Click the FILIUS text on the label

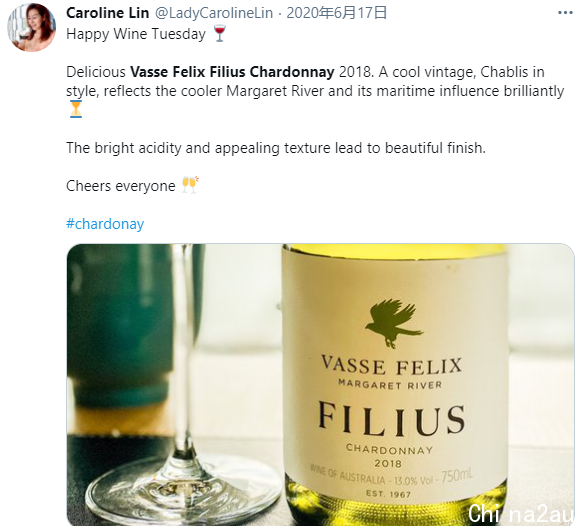pyautogui.click(x=391, y=420)
